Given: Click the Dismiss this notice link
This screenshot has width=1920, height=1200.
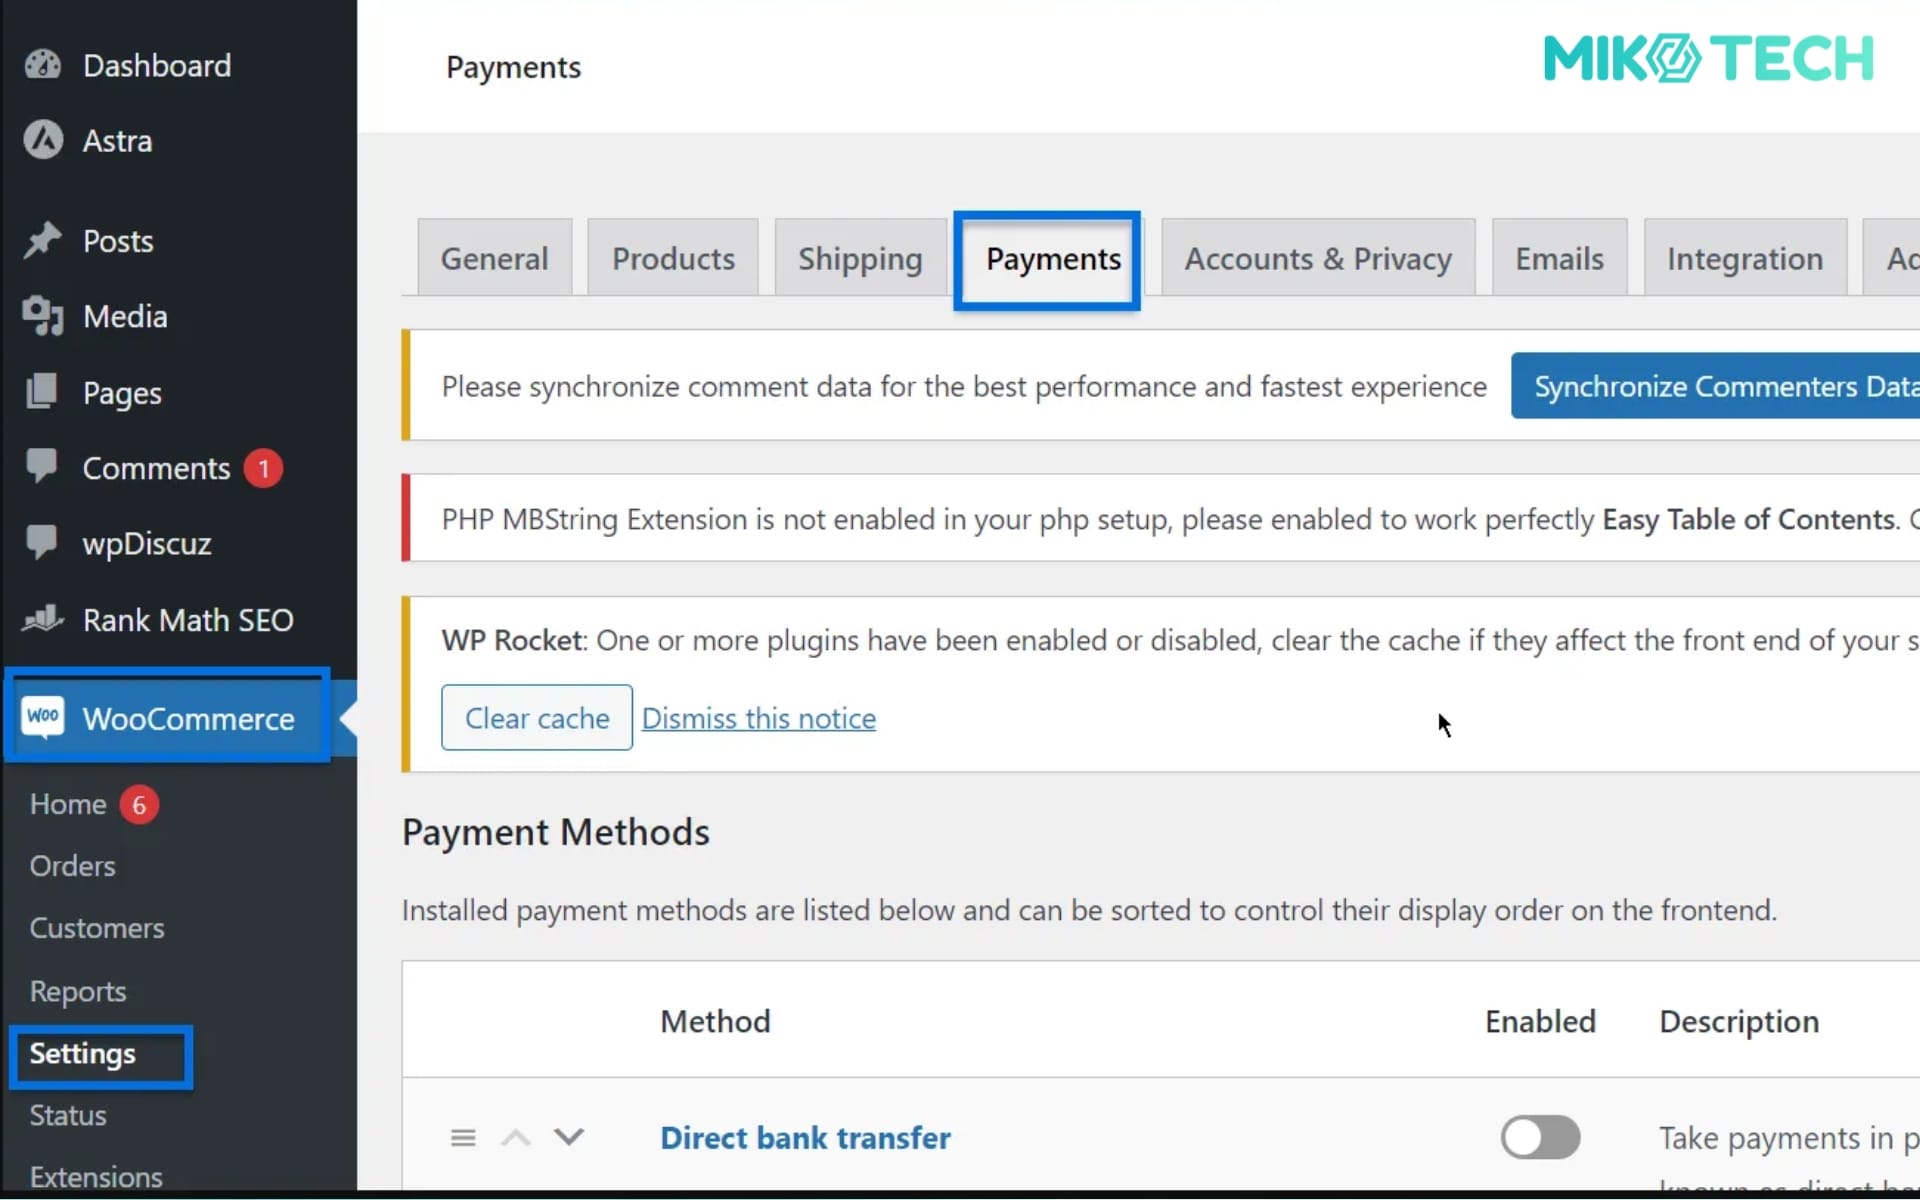Looking at the screenshot, I should (758, 718).
